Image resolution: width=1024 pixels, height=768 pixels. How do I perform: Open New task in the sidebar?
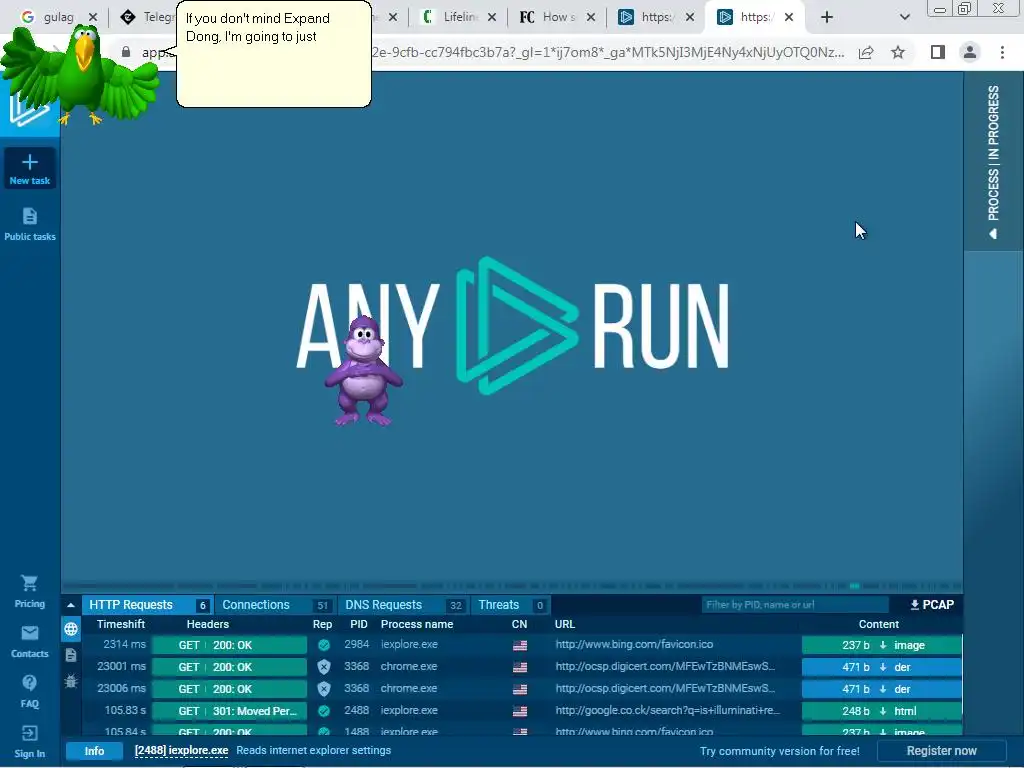(29, 168)
